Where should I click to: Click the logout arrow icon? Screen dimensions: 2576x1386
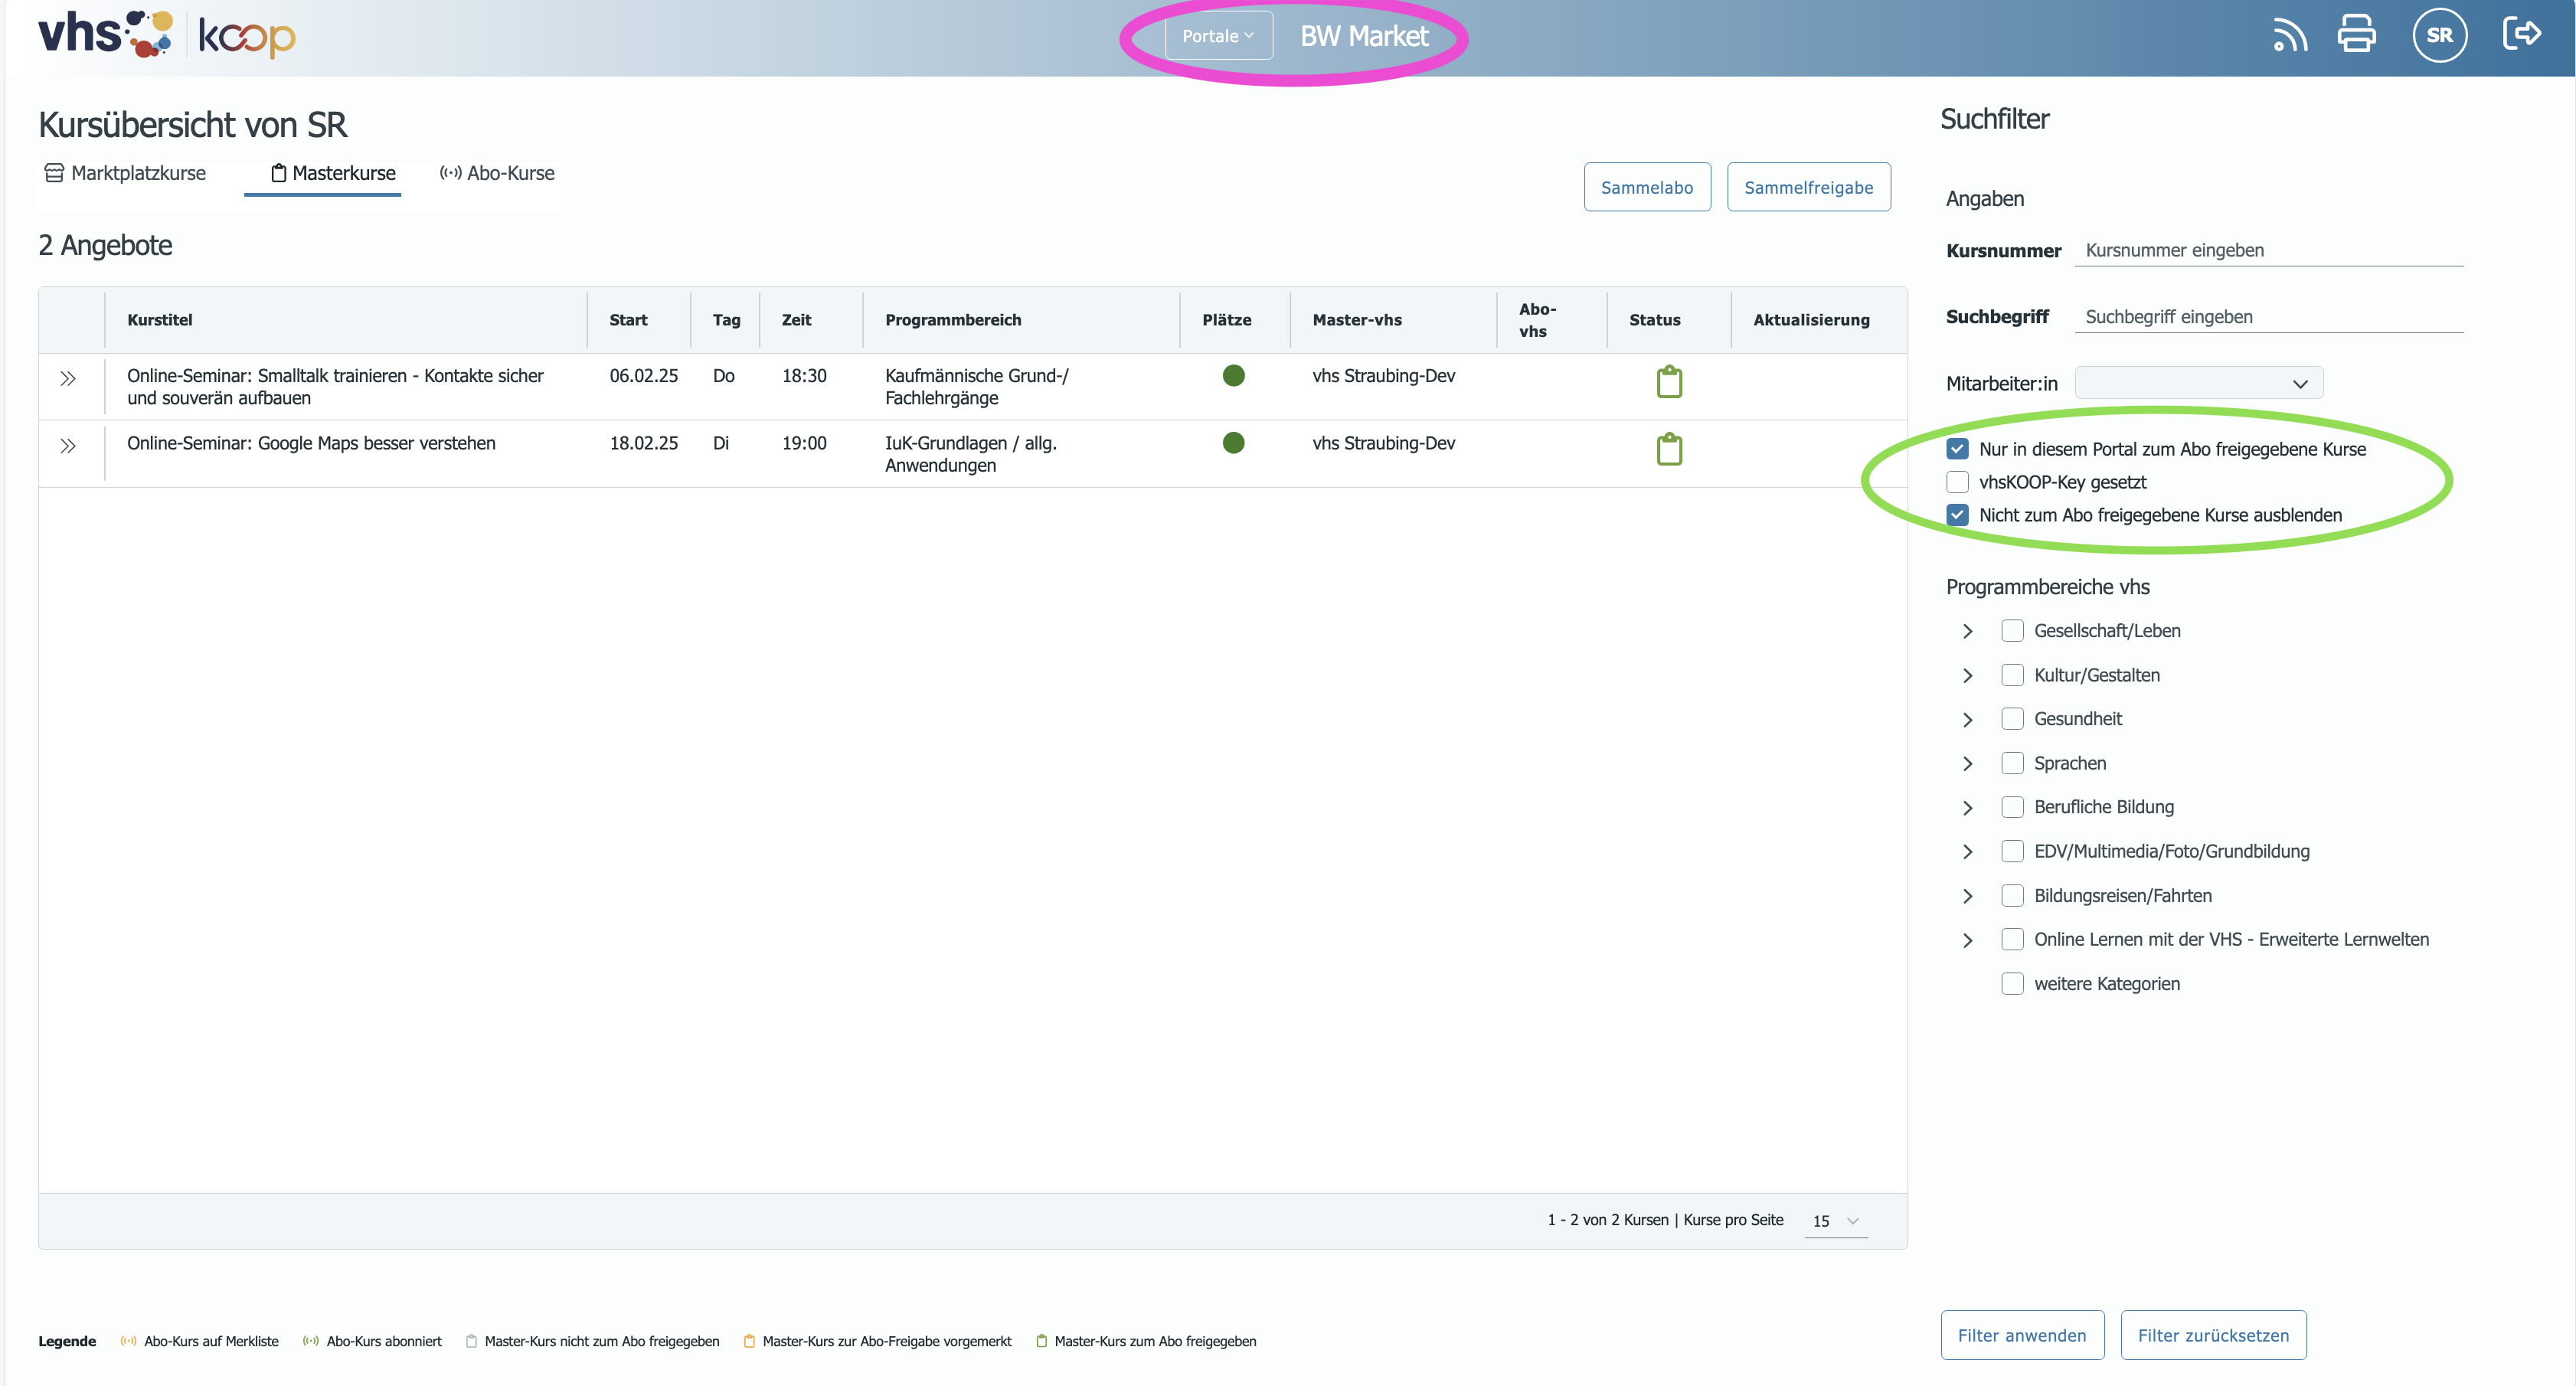pyautogui.click(x=2521, y=34)
